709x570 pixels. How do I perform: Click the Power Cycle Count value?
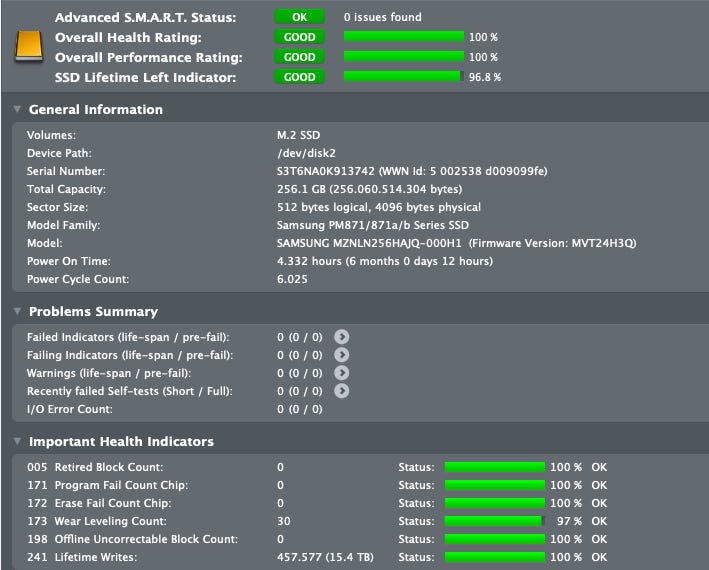(x=292, y=279)
